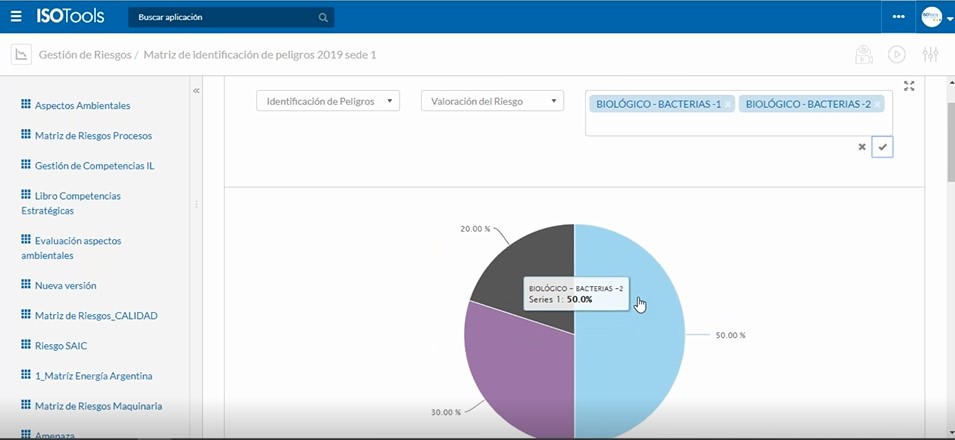This screenshot has width=955, height=440.
Task: Open Aspectos Ambientales in the sidebar
Action: [82, 105]
